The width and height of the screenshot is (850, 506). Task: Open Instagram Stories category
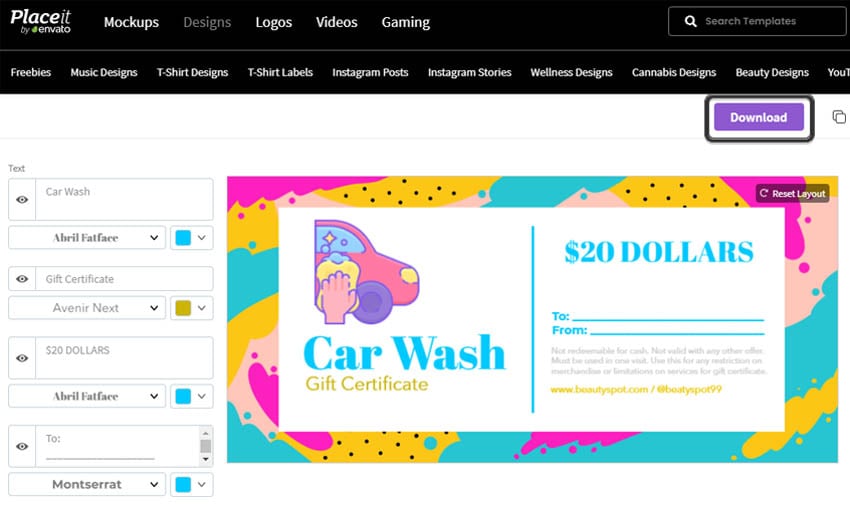(469, 72)
